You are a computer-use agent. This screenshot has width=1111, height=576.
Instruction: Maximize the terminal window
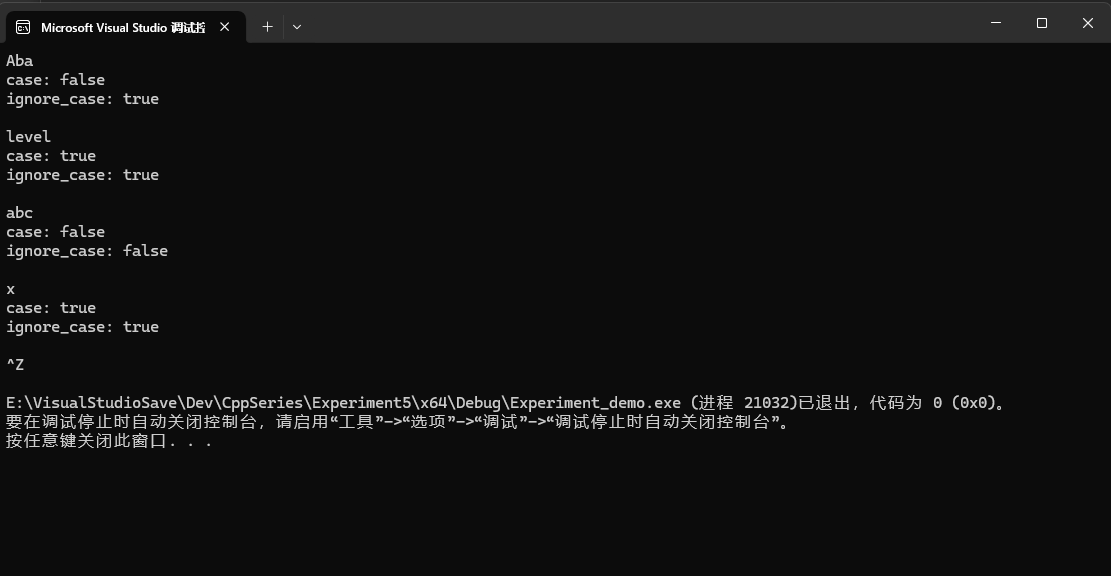(1040, 22)
